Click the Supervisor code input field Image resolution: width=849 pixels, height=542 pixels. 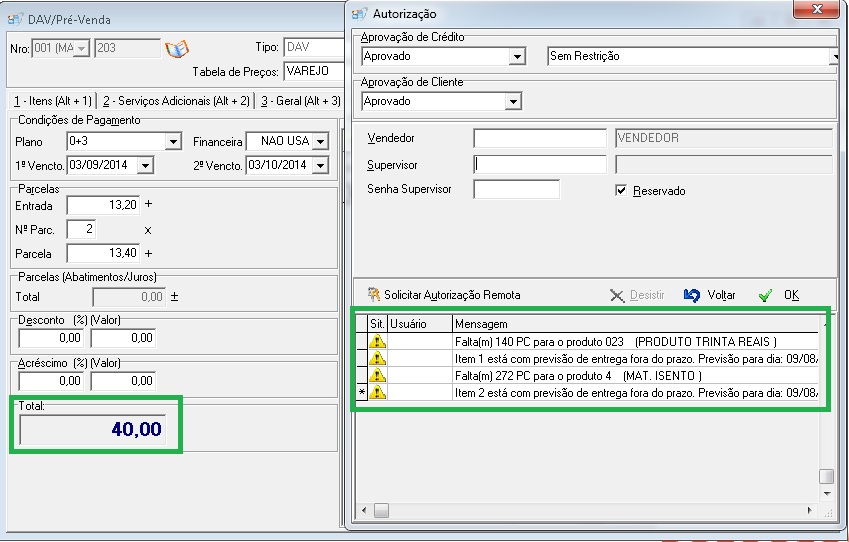[540, 165]
